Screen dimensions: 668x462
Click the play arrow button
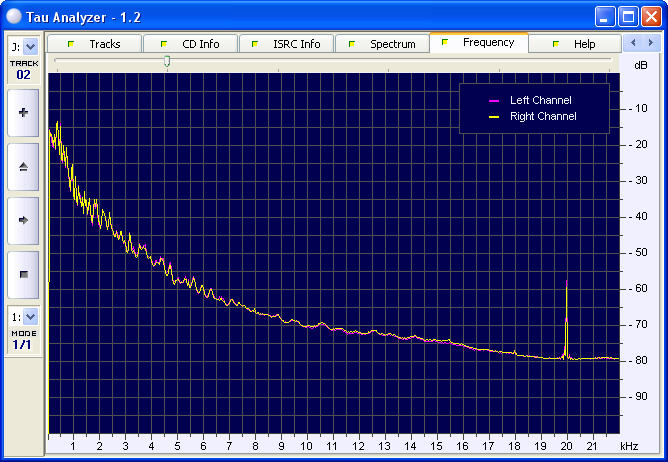[23, 220]
